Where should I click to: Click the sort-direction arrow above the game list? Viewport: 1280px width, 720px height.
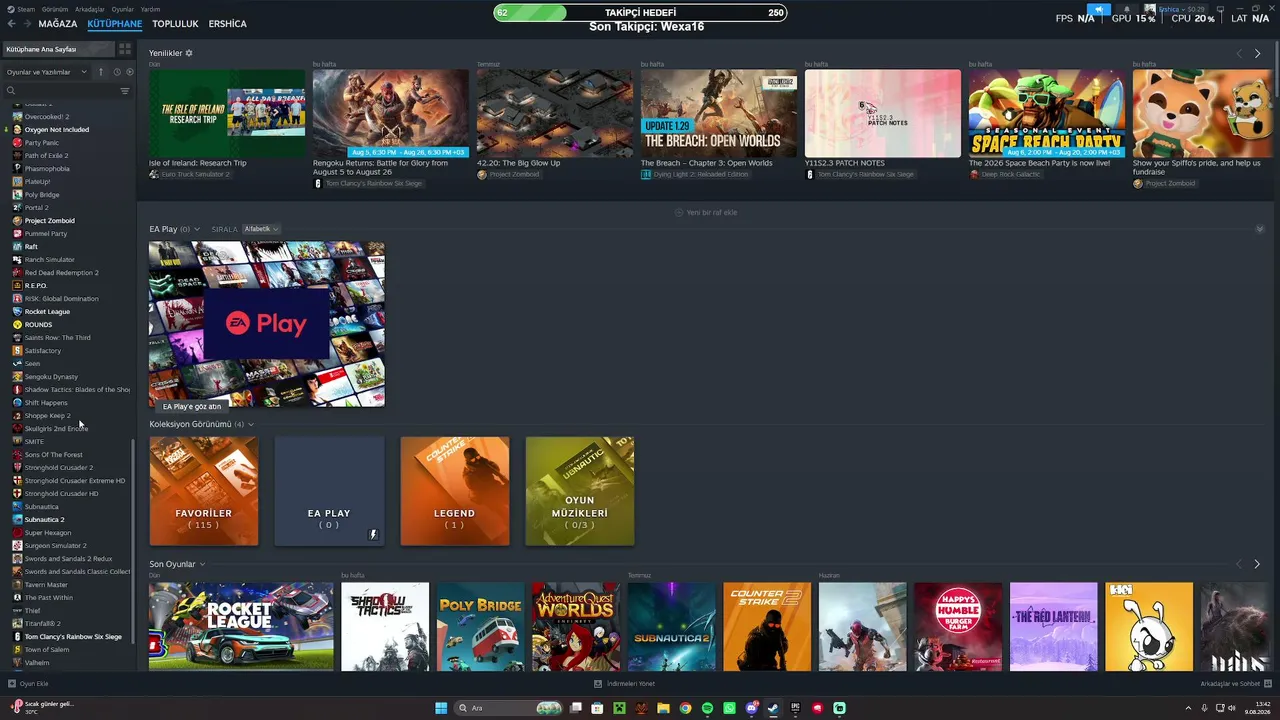(100, 72)
